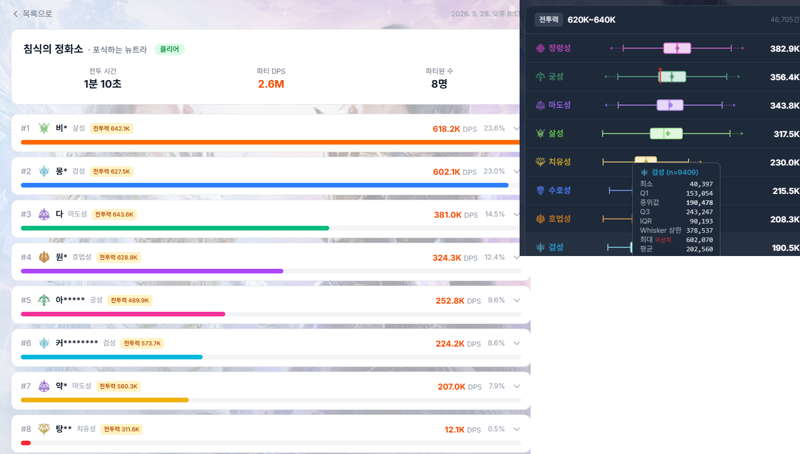The width and height of the screenshot is (800, 454).
Task: Click the green DPS bar of rank #3
Action: [175, 228]
